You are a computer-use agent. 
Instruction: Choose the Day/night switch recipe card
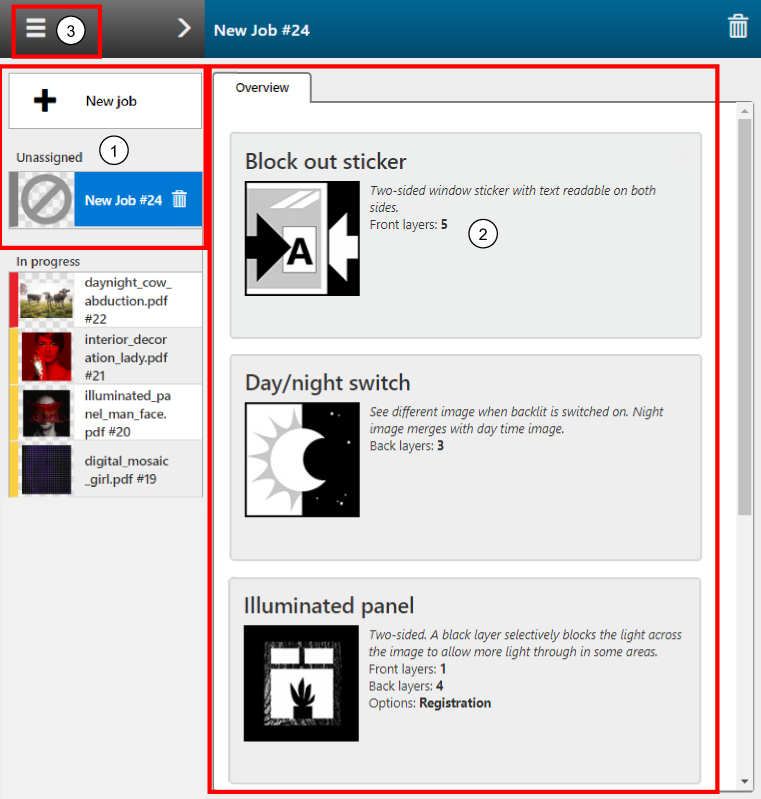[x=466, y=458]
